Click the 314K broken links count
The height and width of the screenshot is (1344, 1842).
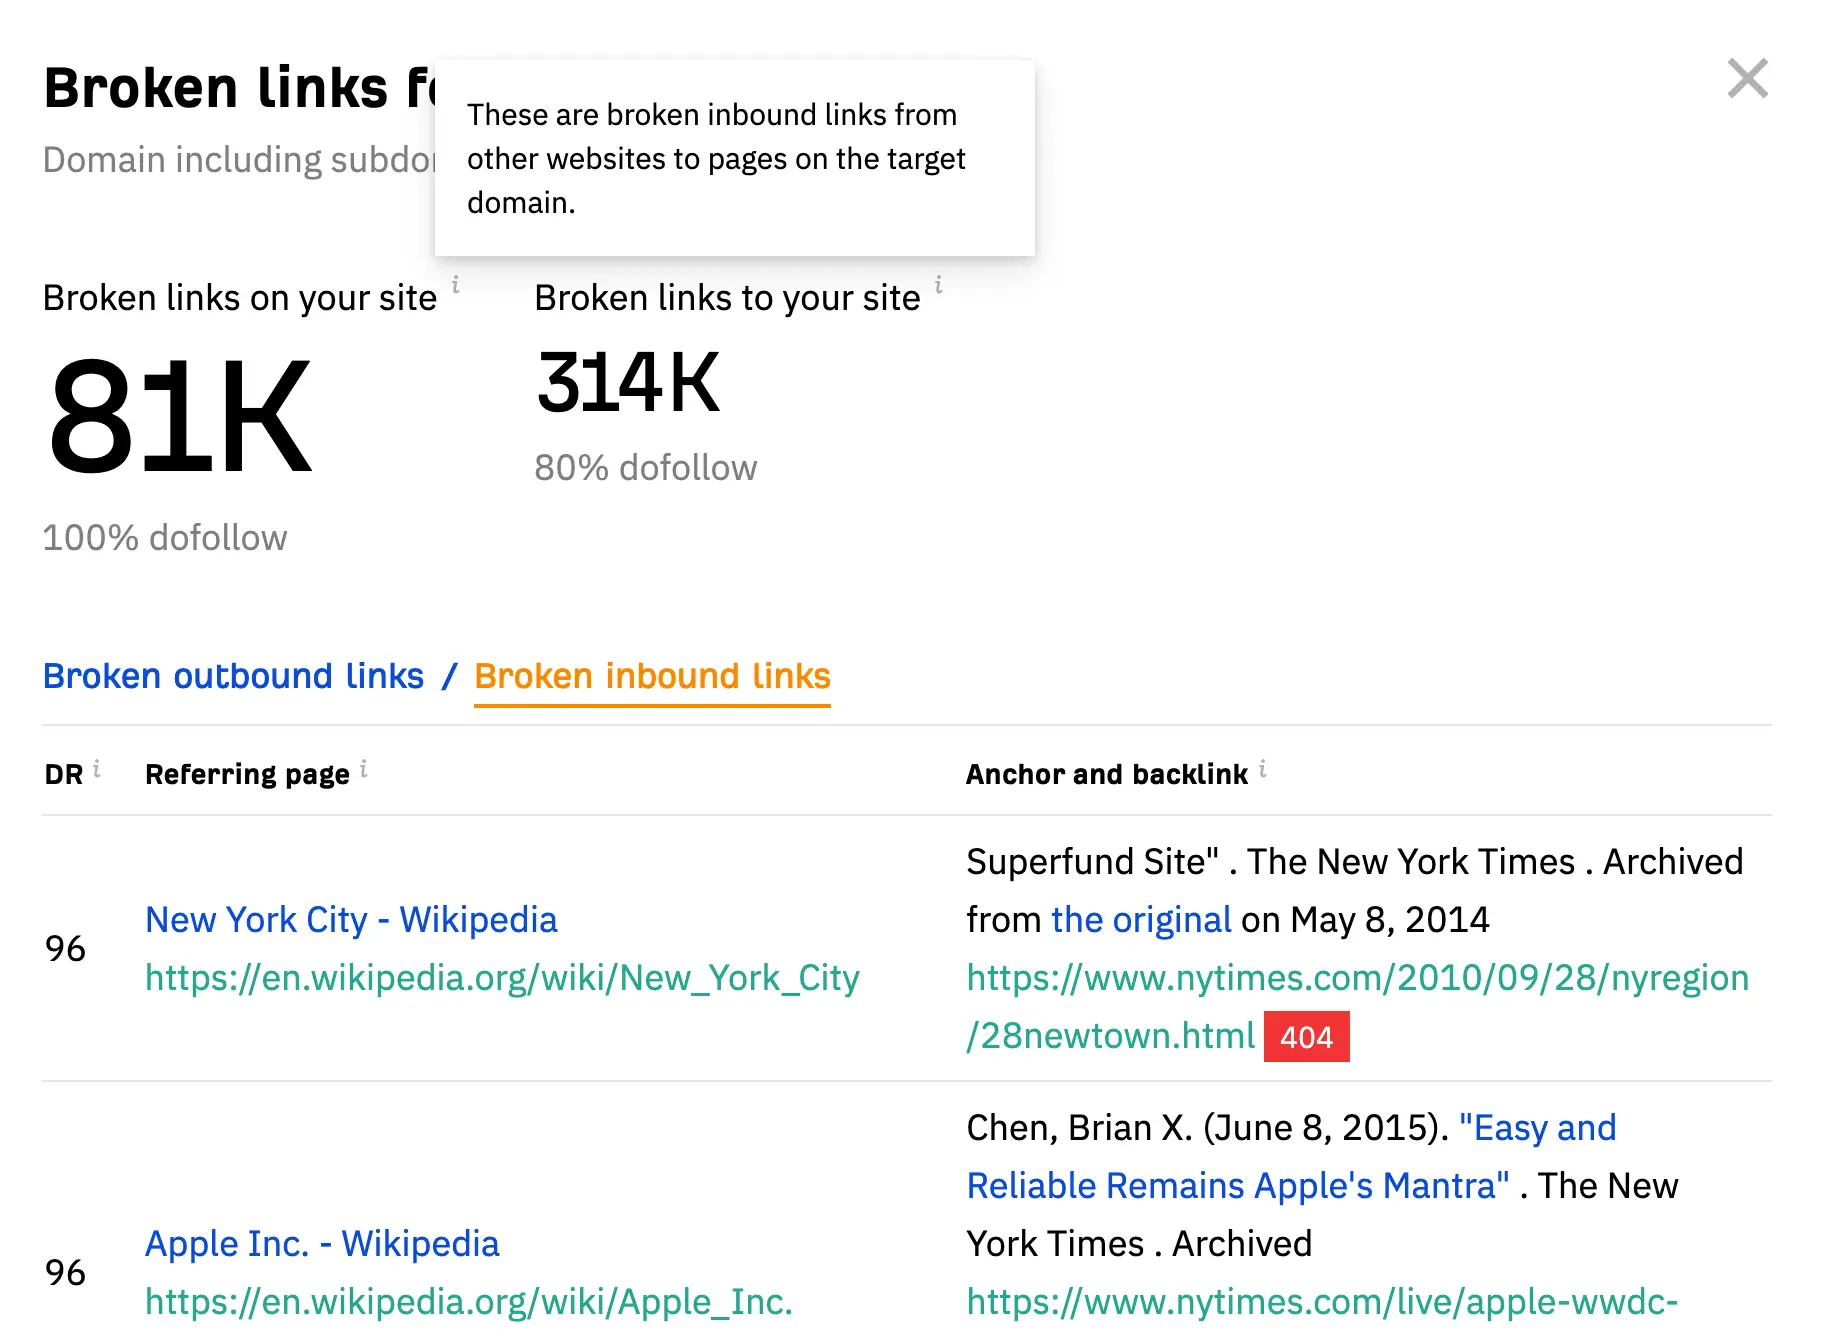coord(628,382)
